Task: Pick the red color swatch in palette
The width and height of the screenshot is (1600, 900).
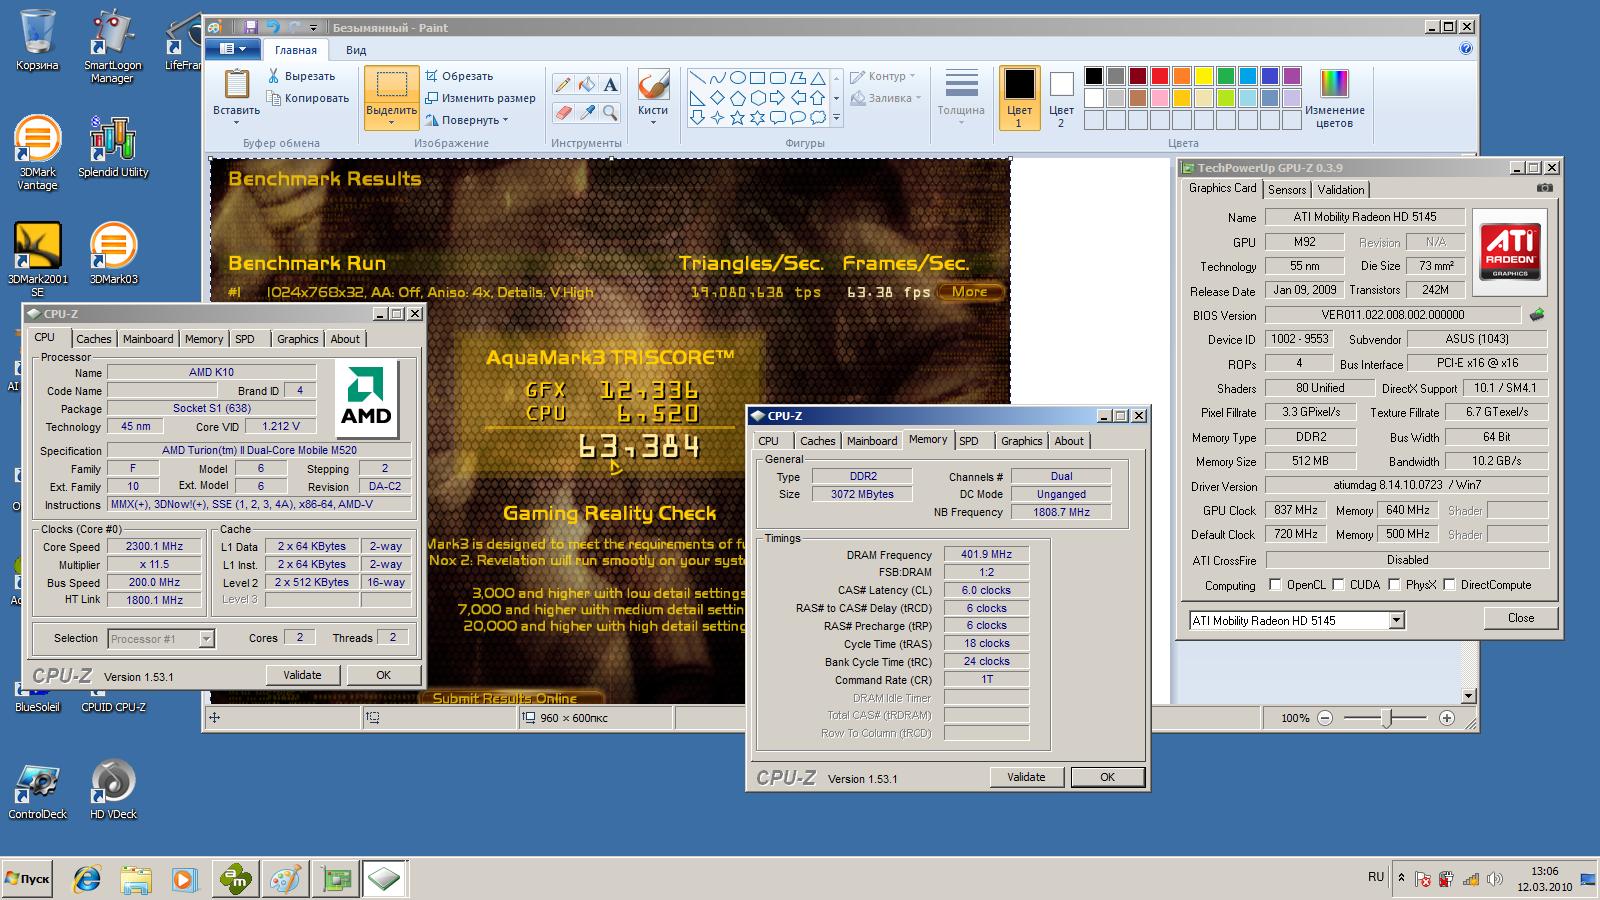Action: [x=1160, y=76]
